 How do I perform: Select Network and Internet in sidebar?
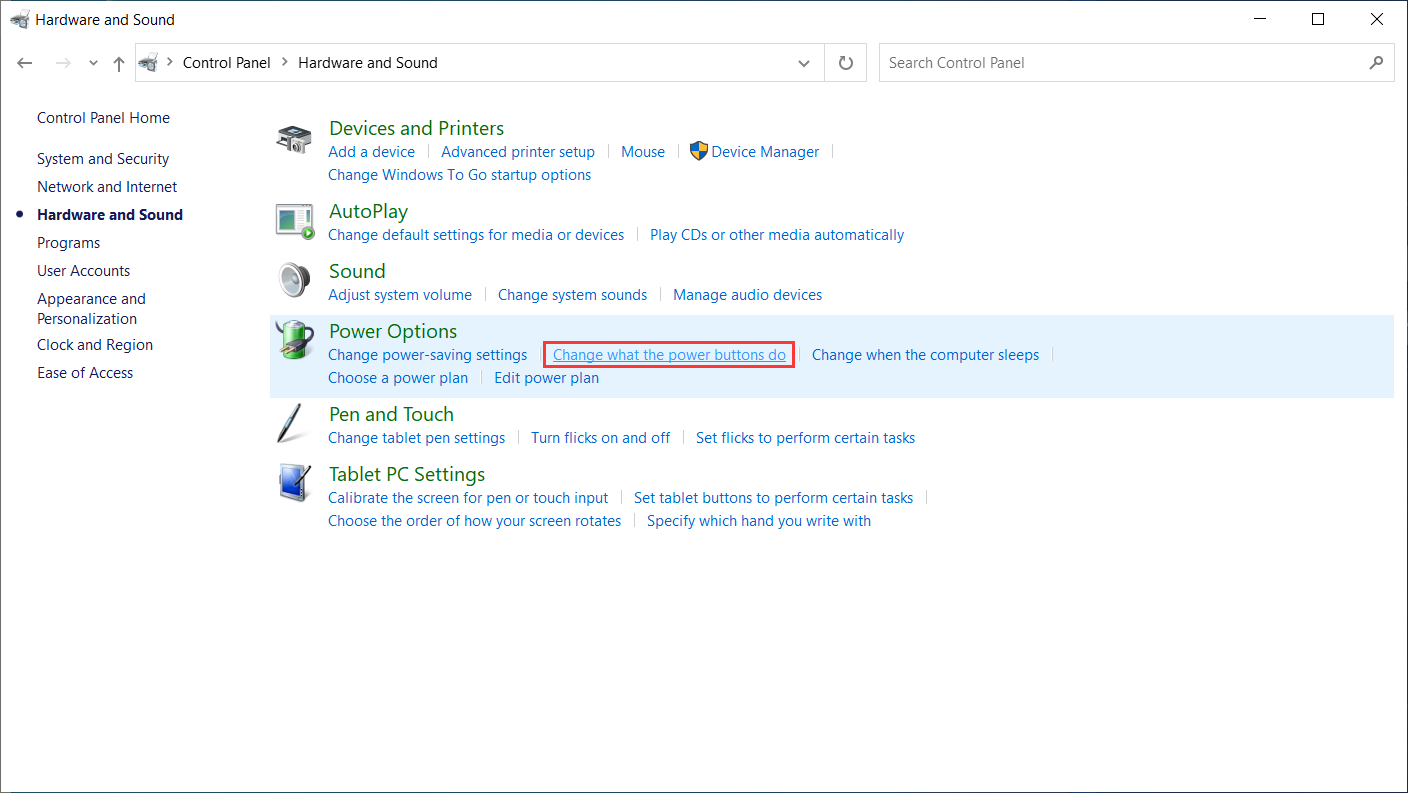tap(107, 187)
